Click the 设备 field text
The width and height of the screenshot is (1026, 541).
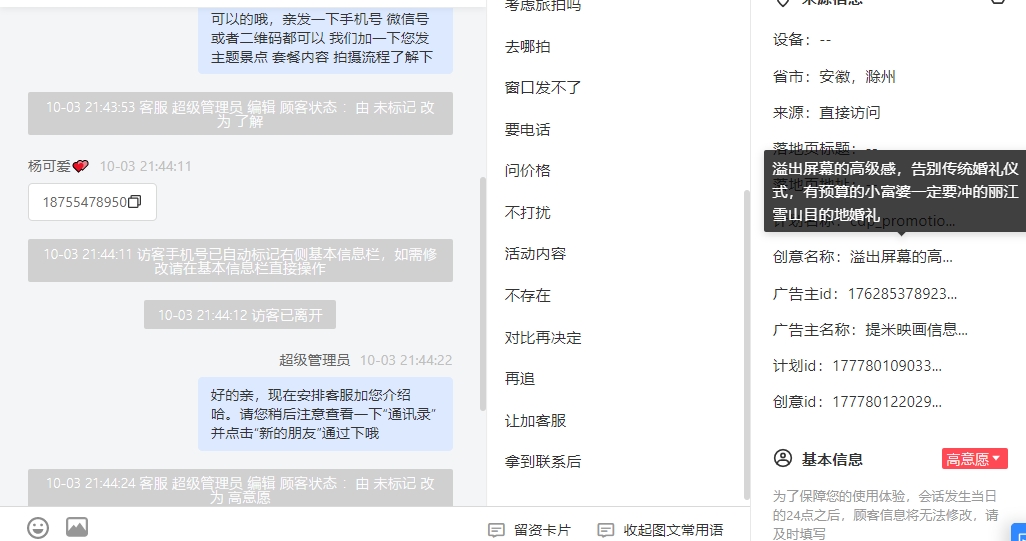pos(802,40)
